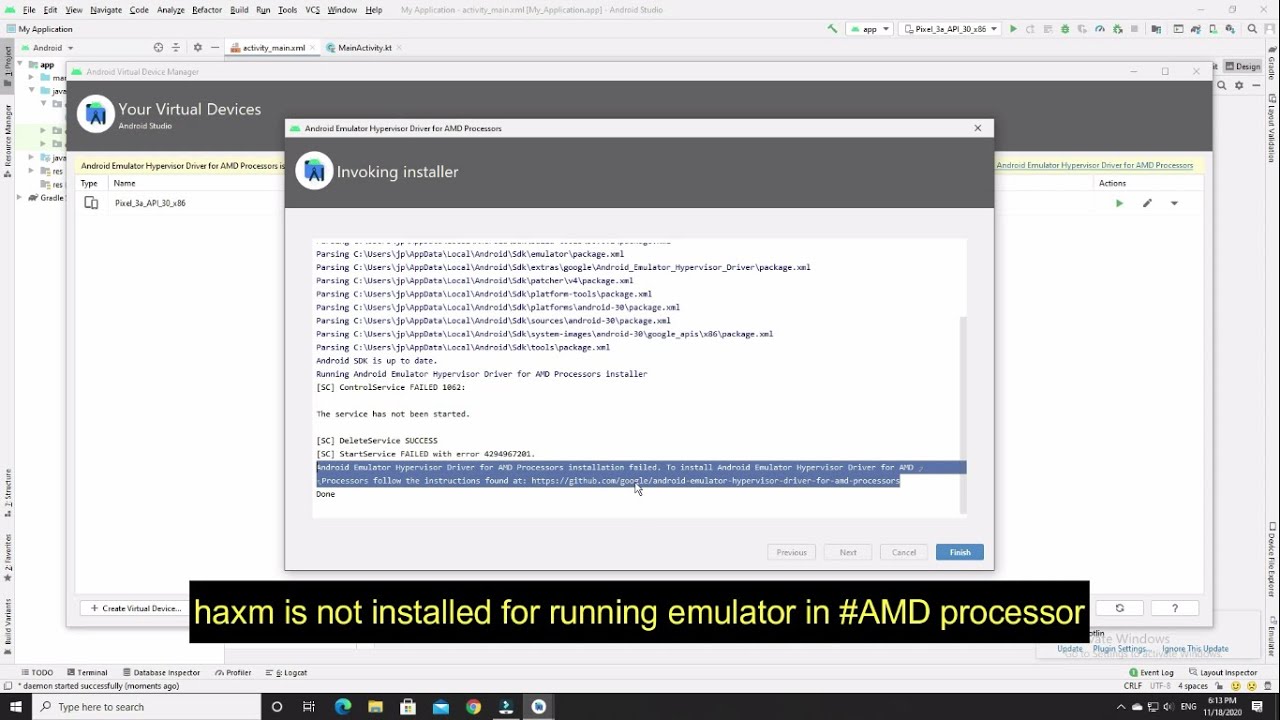
Task: Click the Finish button in installer dialog
Action: tap(960, 552)
